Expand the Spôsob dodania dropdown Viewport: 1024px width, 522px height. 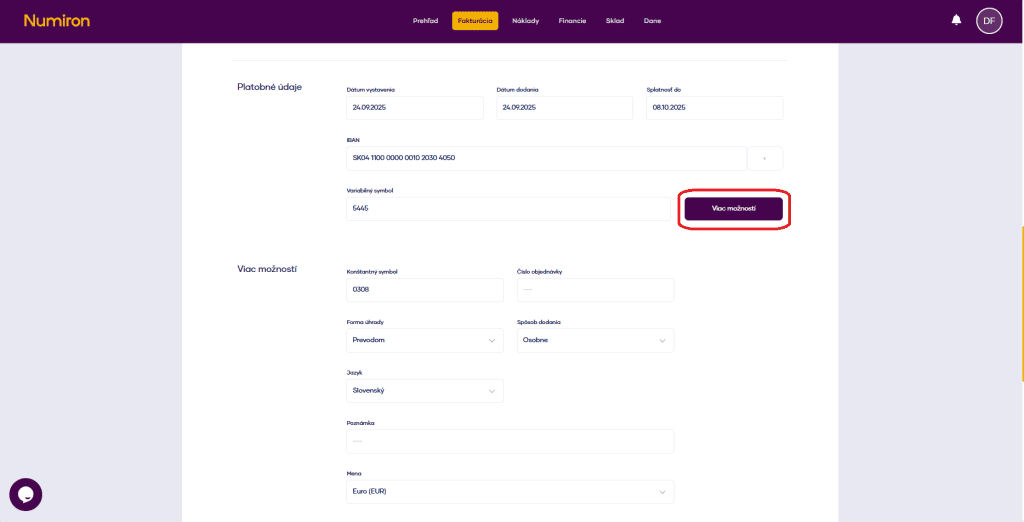pyautogui.click(x=595, y=340)
